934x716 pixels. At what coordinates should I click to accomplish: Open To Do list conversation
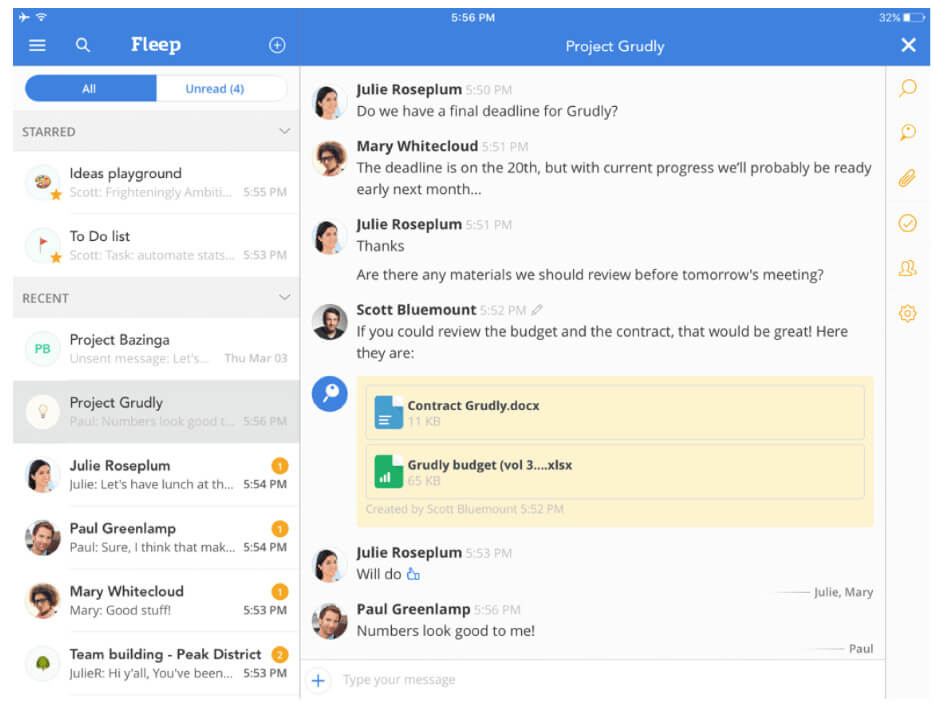click(156, 245)
